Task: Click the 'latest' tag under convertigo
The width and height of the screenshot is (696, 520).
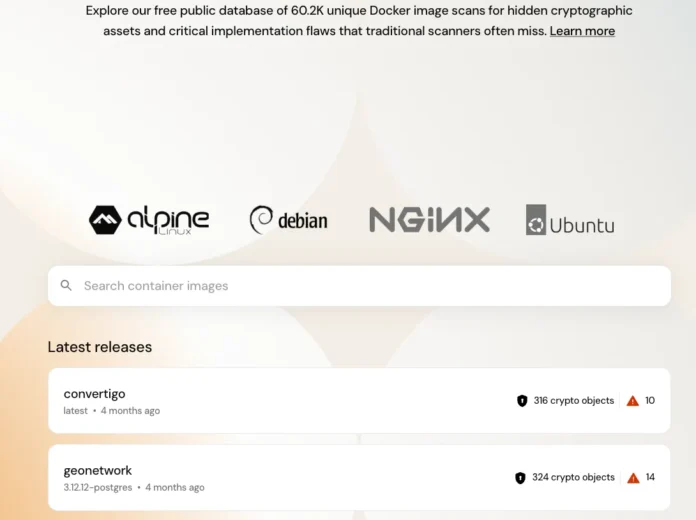Action: (x=75, y=411)
